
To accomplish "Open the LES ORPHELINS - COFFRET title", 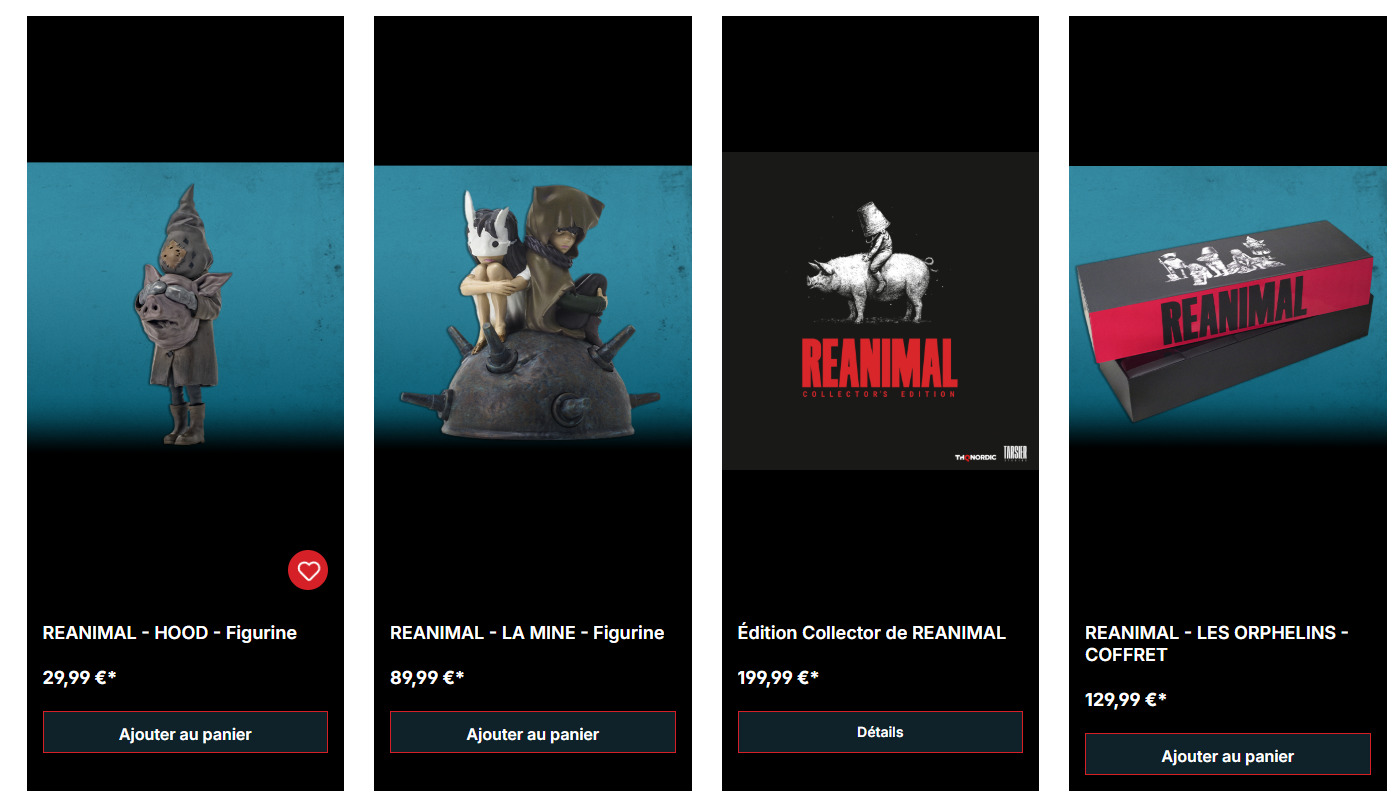I will click(1217, 644).
